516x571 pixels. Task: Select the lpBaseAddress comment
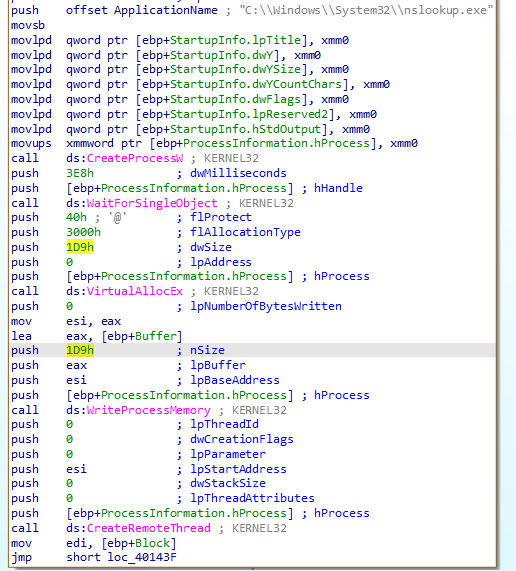click(x=235, y=380)
